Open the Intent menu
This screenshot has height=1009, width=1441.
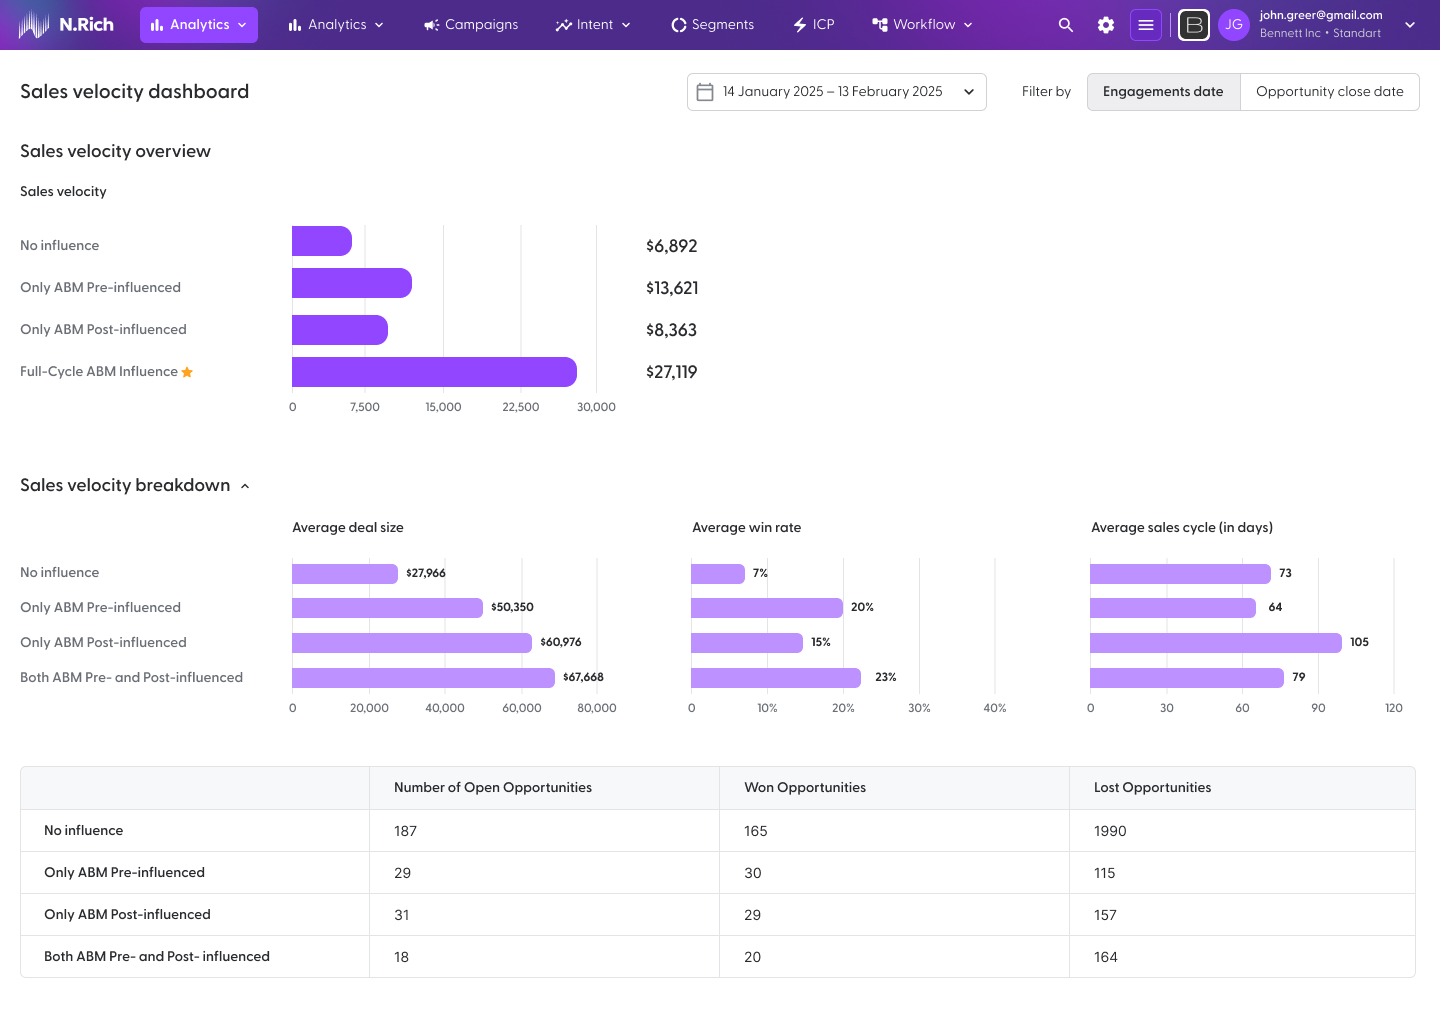click(x=593, y=25)
